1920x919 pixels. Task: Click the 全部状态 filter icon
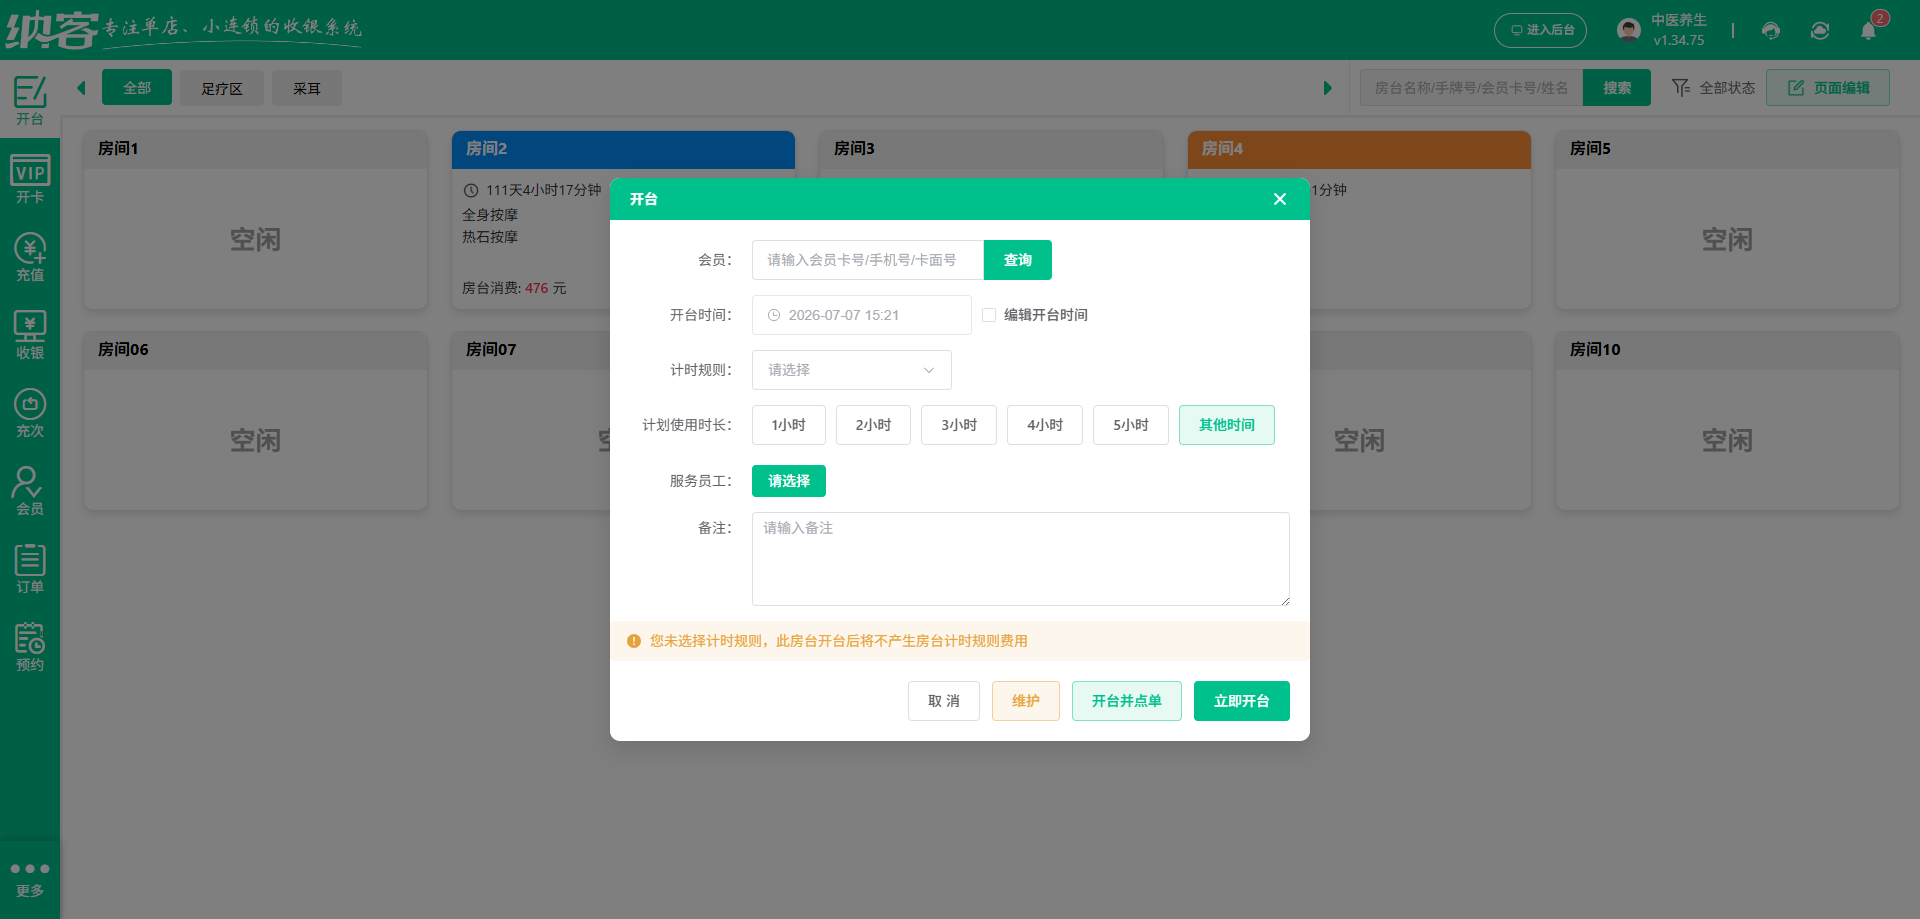(1681, 88)
